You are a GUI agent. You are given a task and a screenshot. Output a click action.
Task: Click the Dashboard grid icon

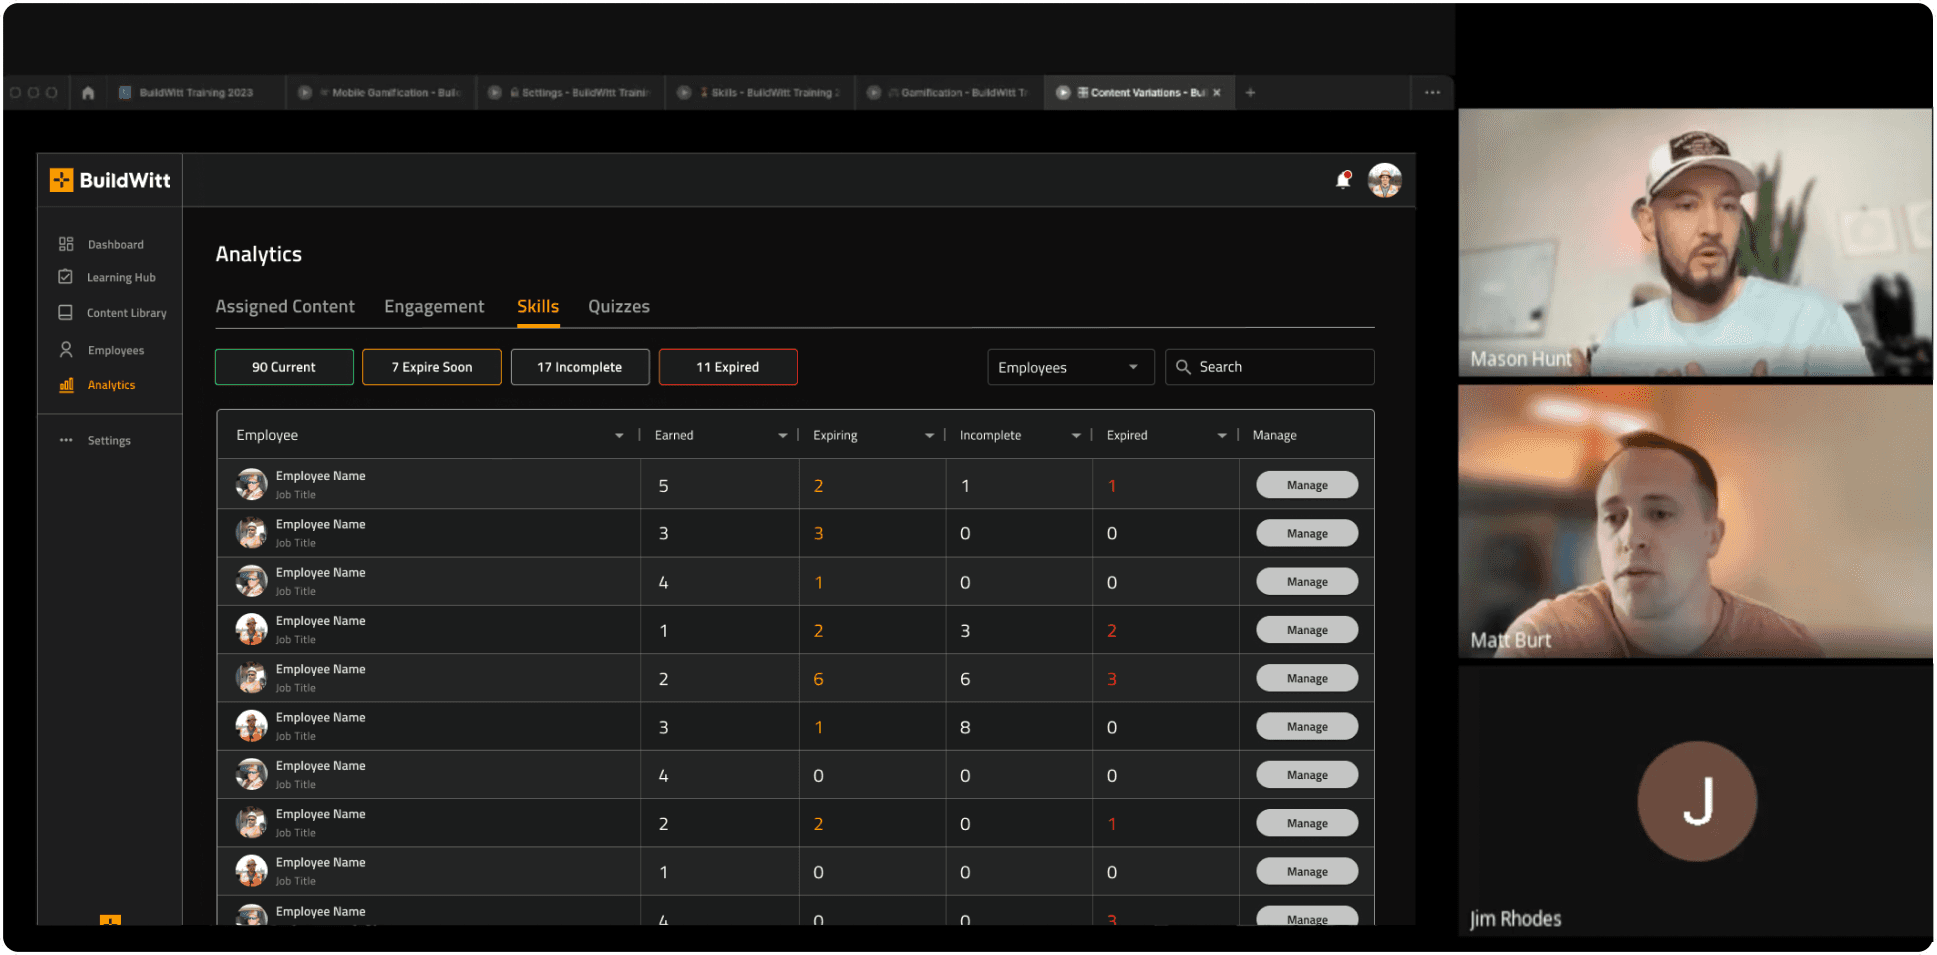(x=66, y=244)
